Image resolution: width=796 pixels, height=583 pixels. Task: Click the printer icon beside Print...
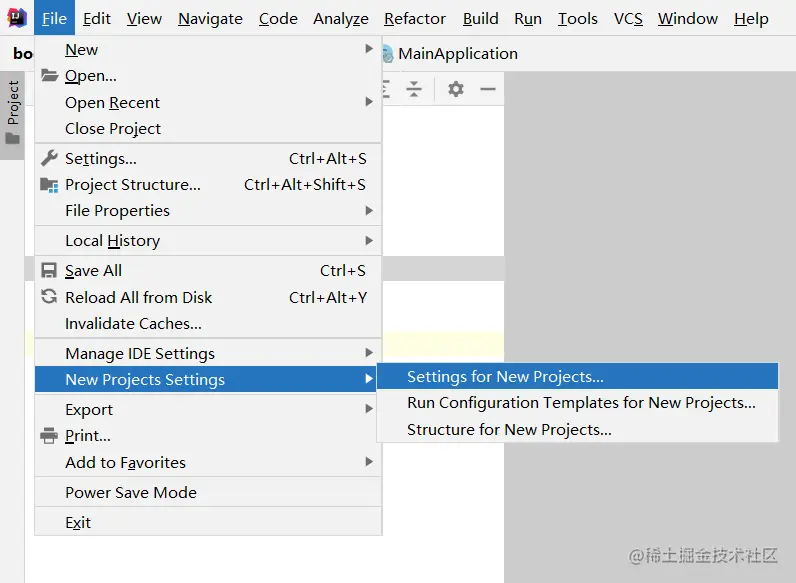pos(49,436)
